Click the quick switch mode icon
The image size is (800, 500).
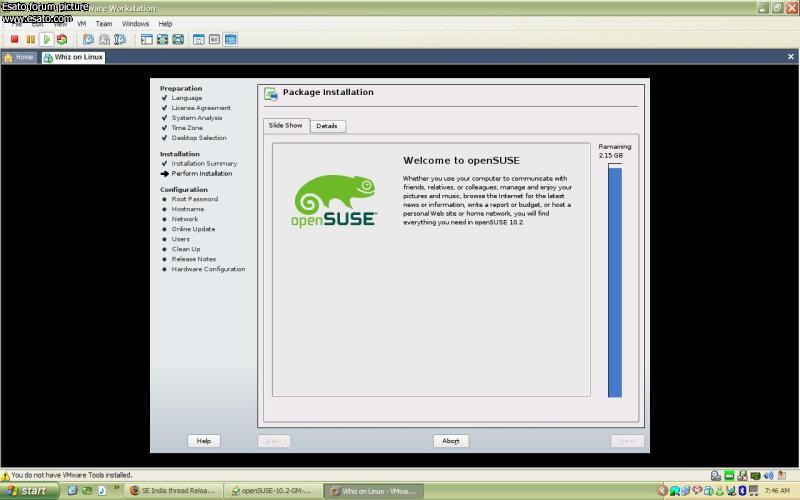(x=178, y=39)
